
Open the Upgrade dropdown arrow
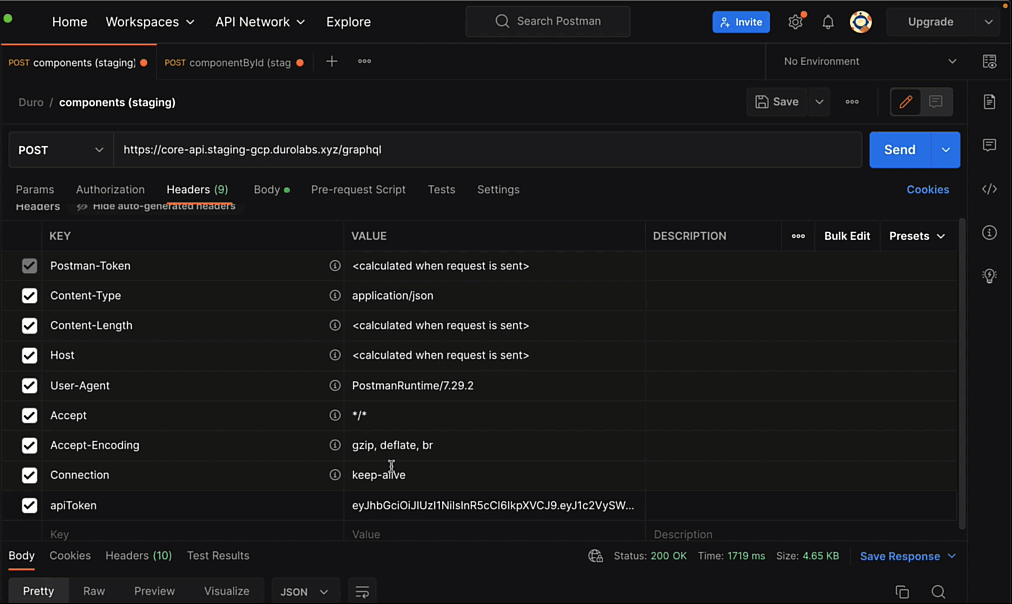coord(988,22)
